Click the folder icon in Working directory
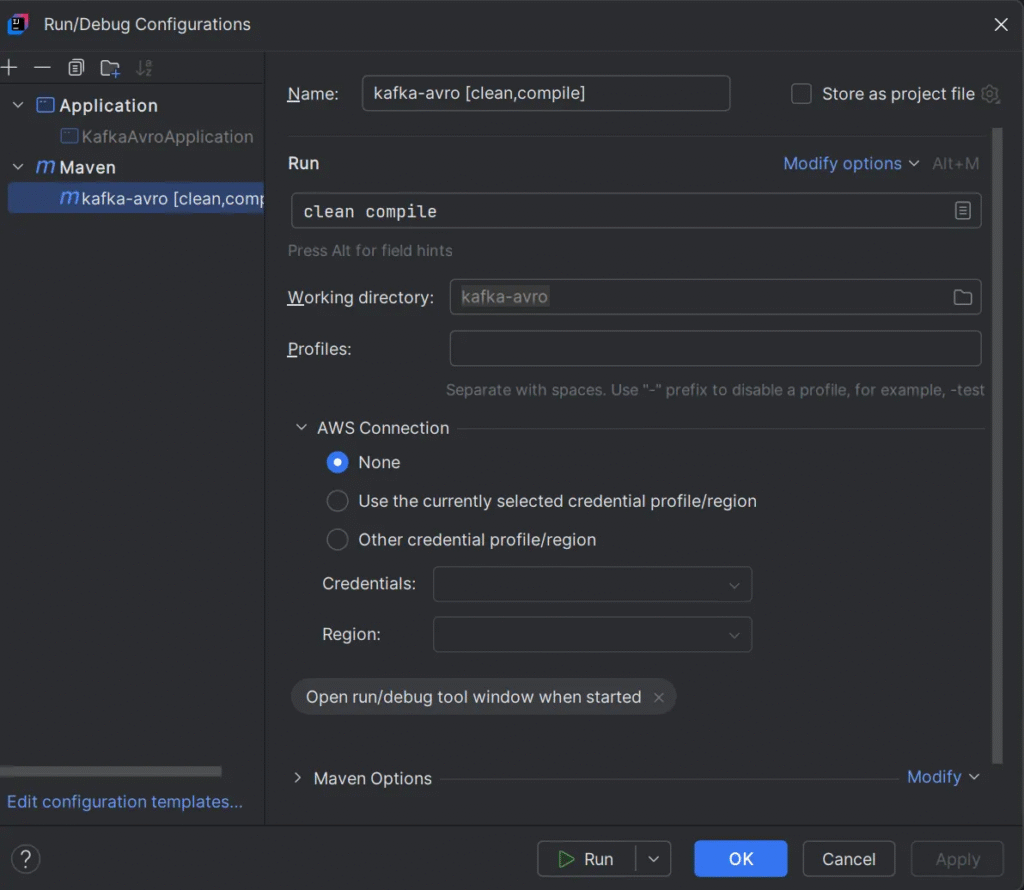This screenshot has width=1024, height=890. tap(962, 297)
